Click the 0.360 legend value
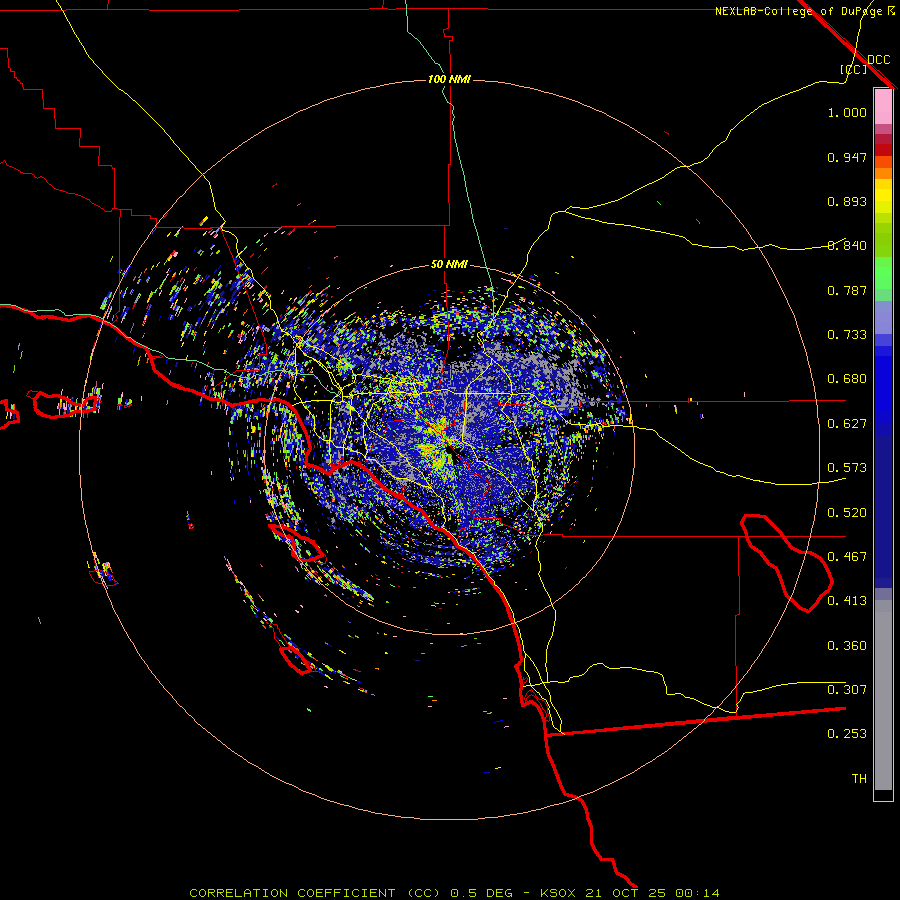 pyautogui.click(x=847, y=646)
